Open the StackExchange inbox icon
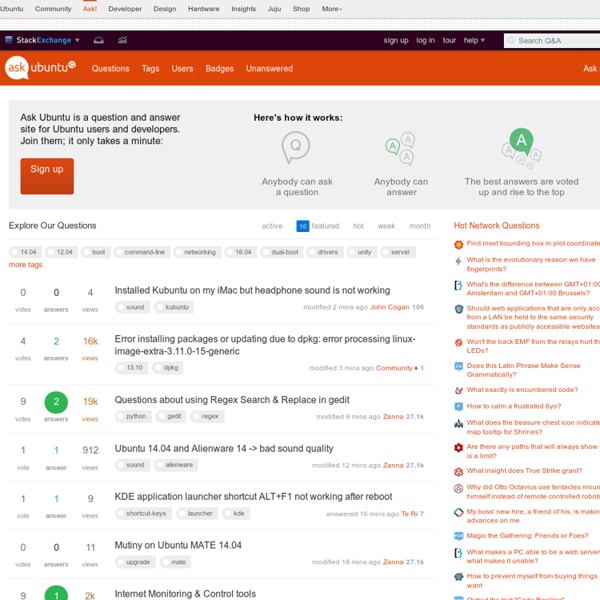Viewport: 600px width, 600px height. (x=98, y=40)
